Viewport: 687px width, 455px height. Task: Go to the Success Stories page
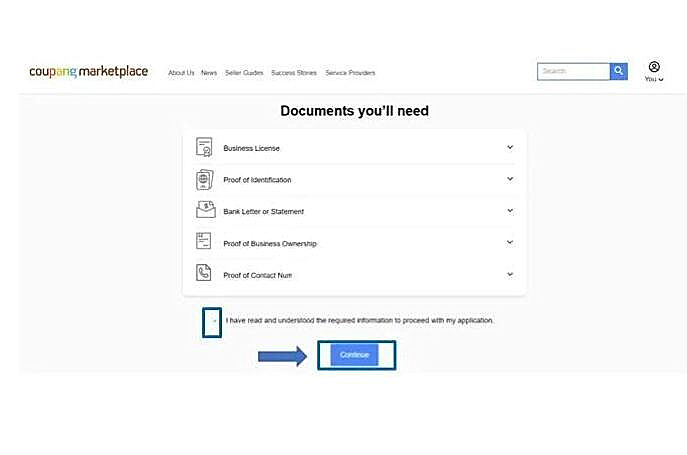294,73
